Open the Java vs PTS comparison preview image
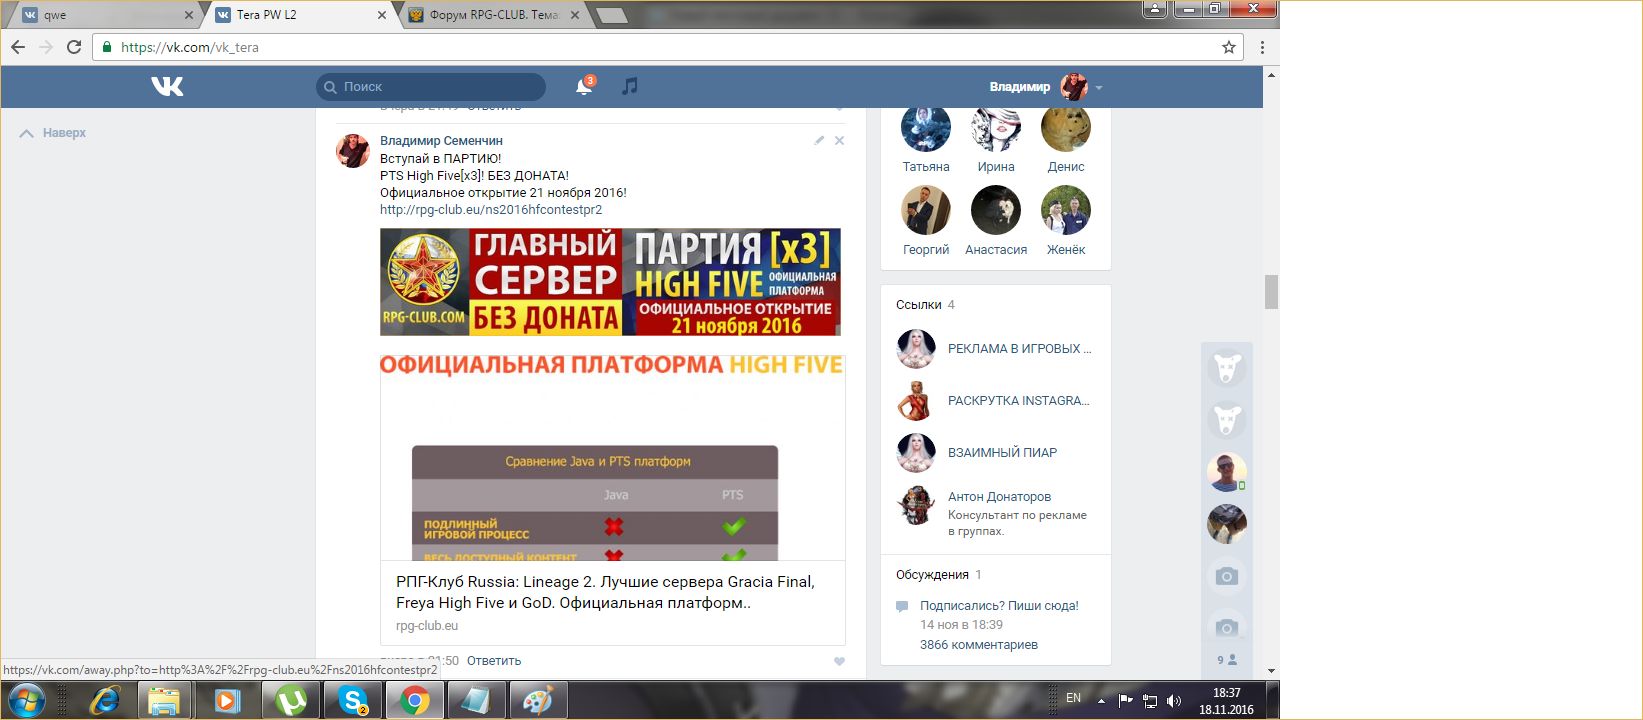The width and height of the screenshot is (1643, 720). coord(613,458)
